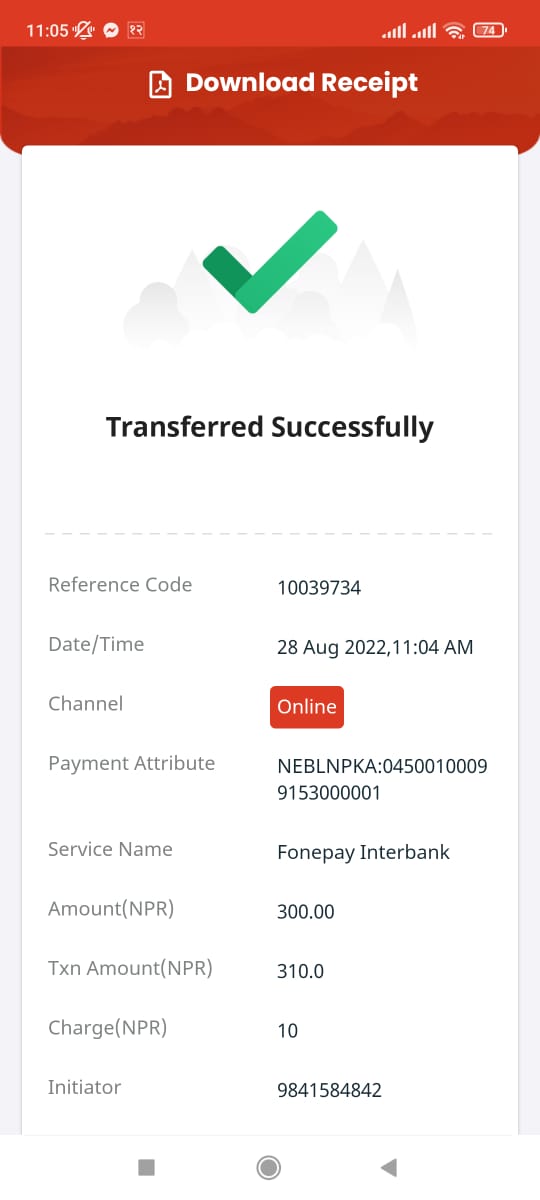Tap the amount value 300.00
This screenshot has height=1200, width=540.
(x=306, y=912)
